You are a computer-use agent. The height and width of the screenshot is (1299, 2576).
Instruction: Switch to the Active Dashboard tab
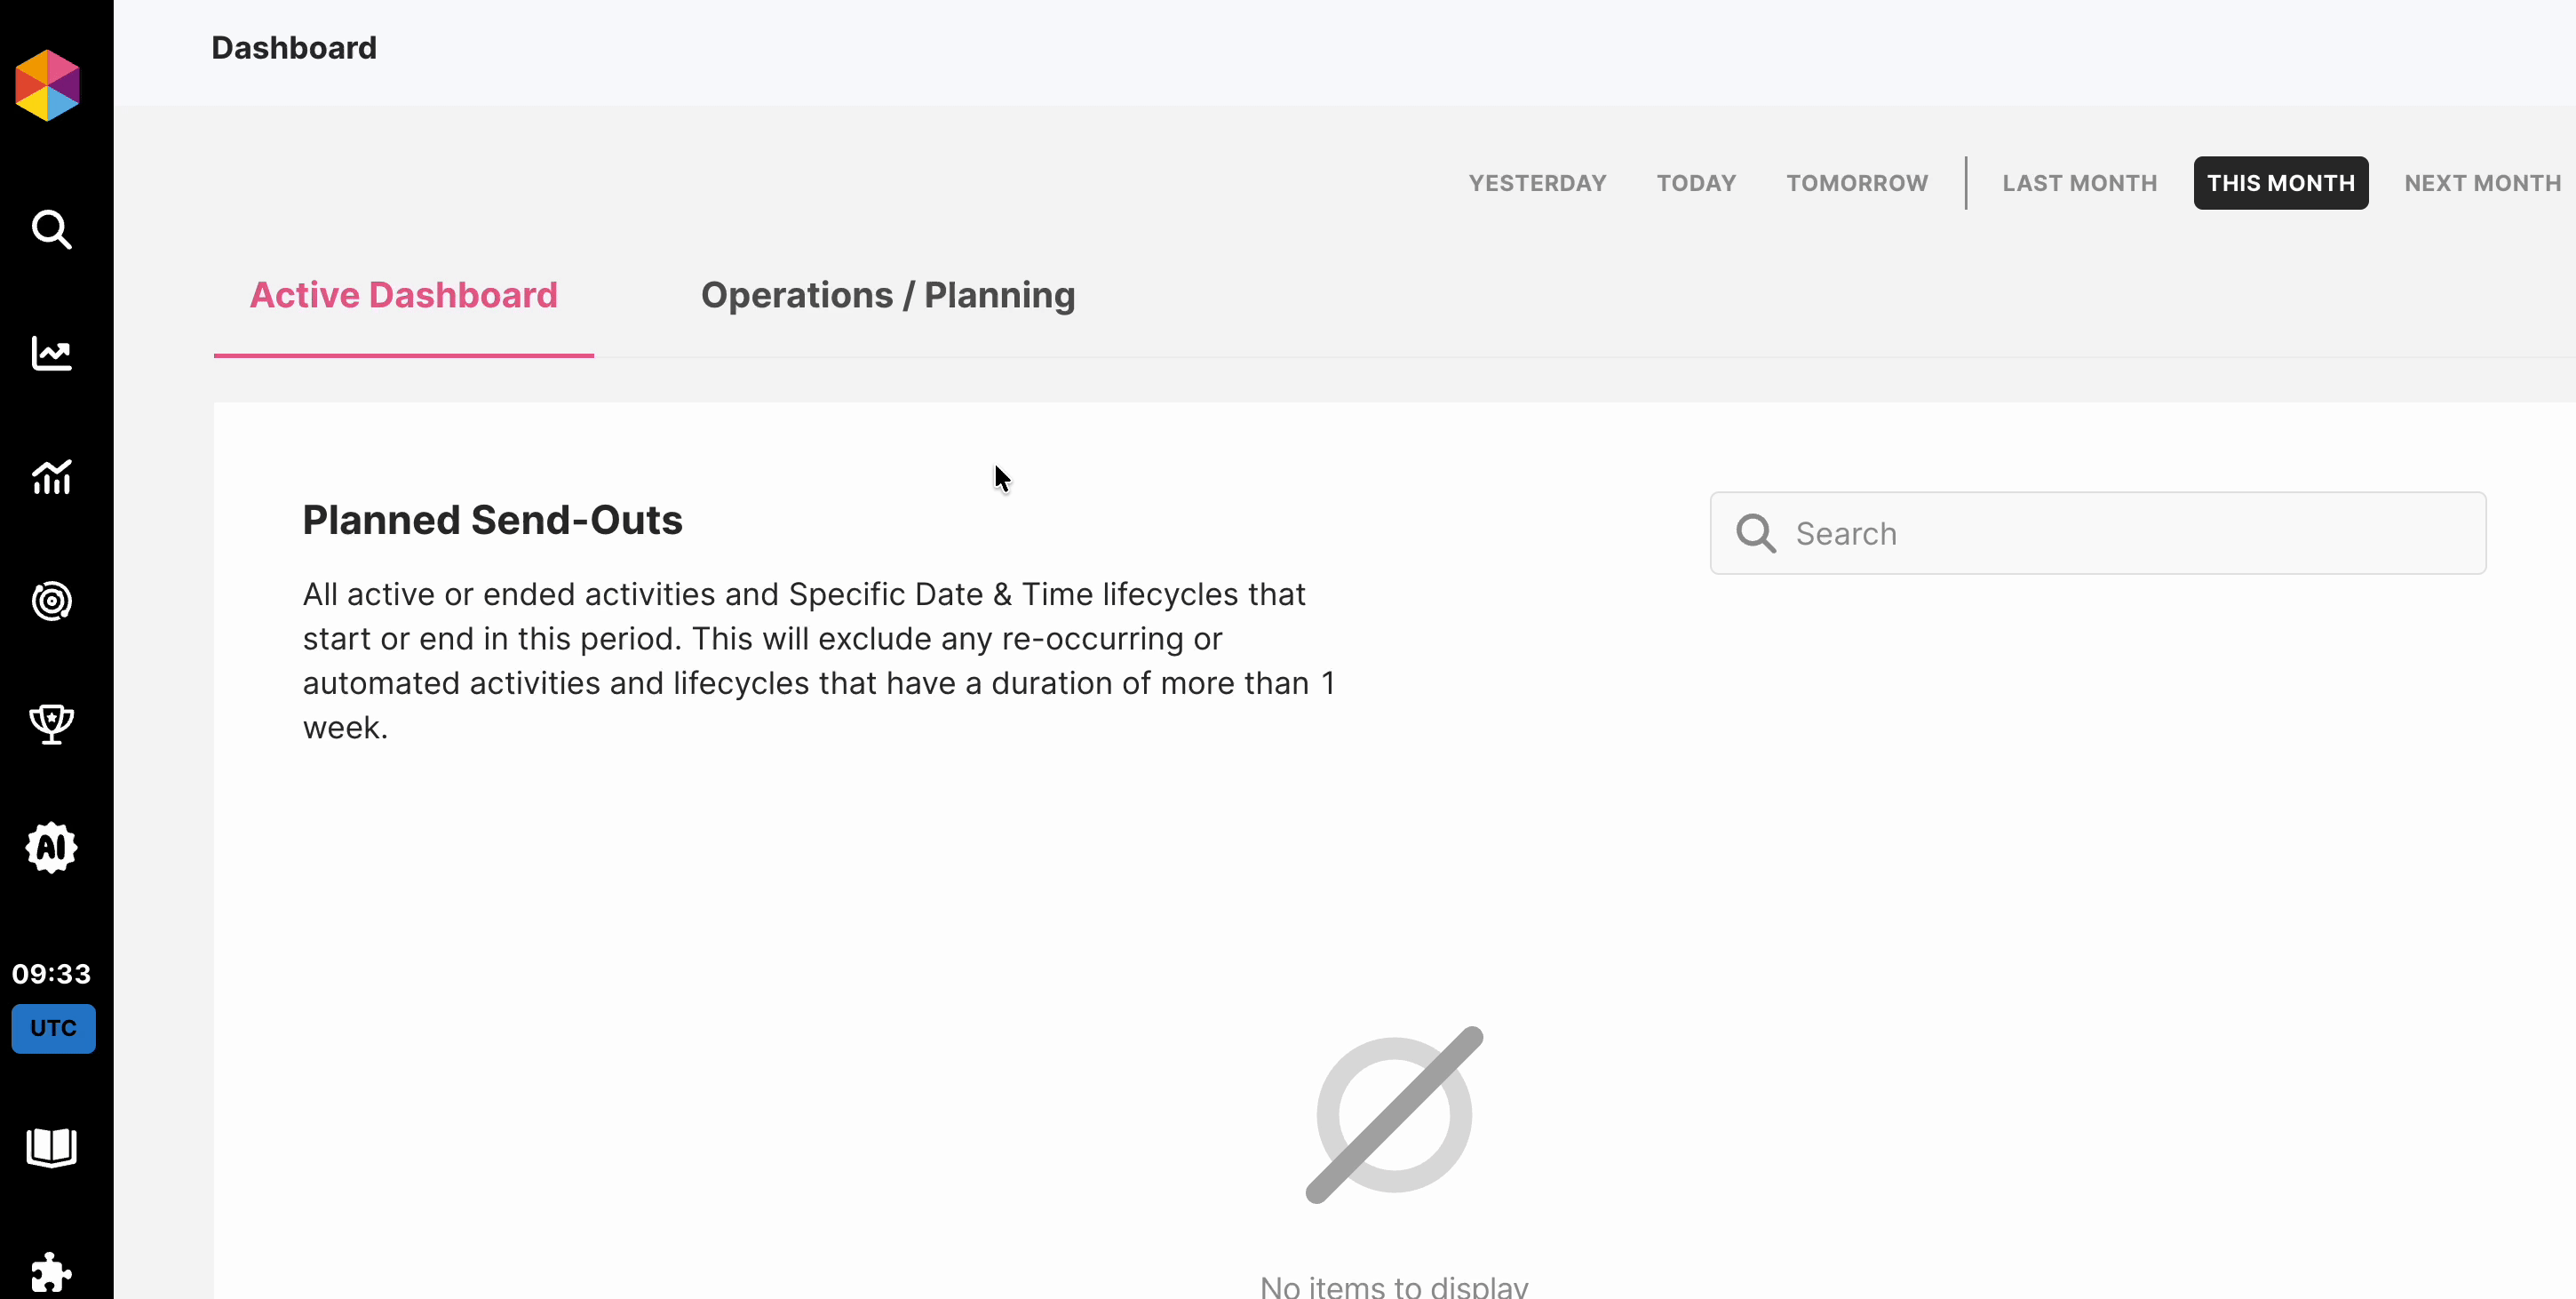(x=403, y=295)
